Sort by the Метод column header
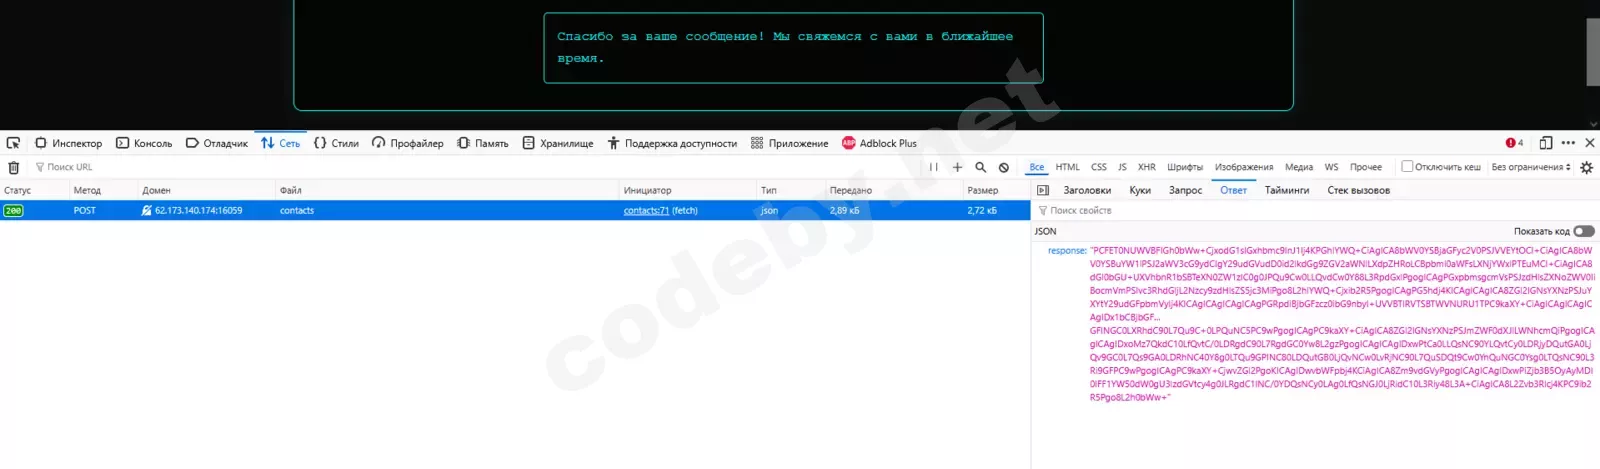Image resolution: width=1600 pixels, height=469 pixels. tap(103, 190)
